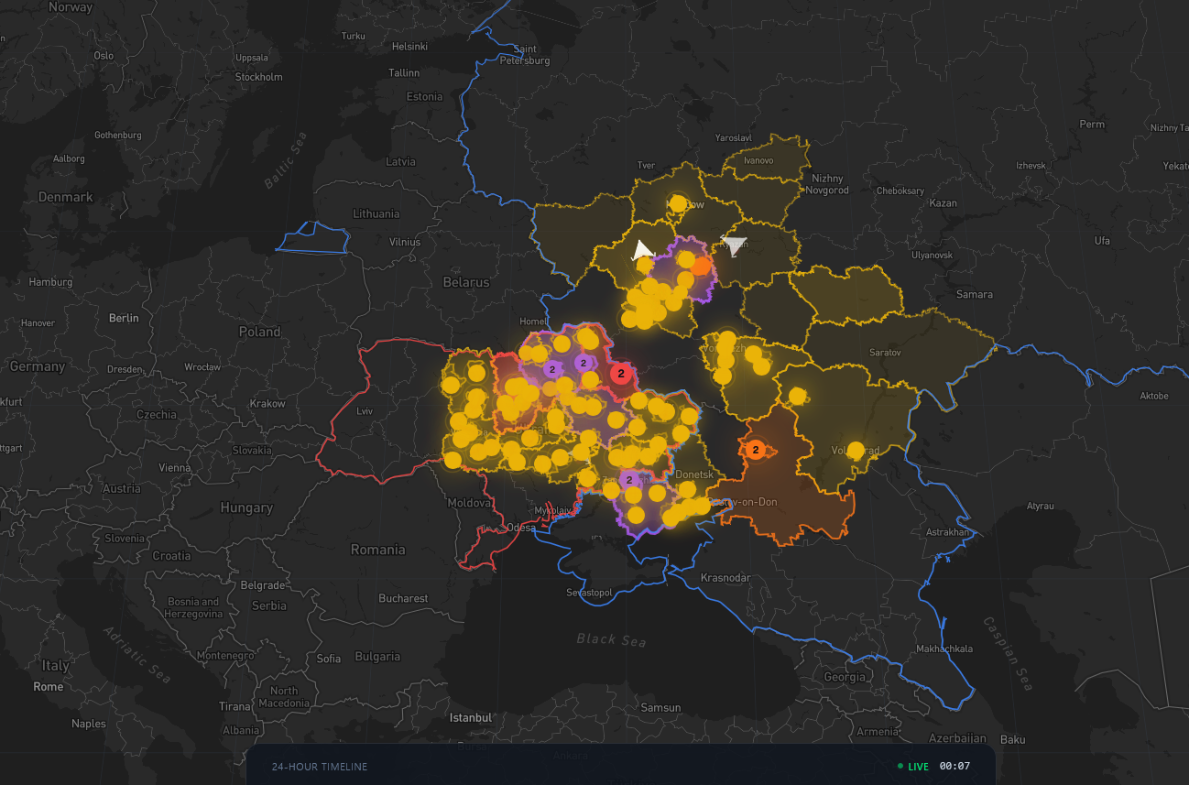Screen dimensions: 1189x785
Task: Click the Makhachkala city label
Action: coord(944,648)
